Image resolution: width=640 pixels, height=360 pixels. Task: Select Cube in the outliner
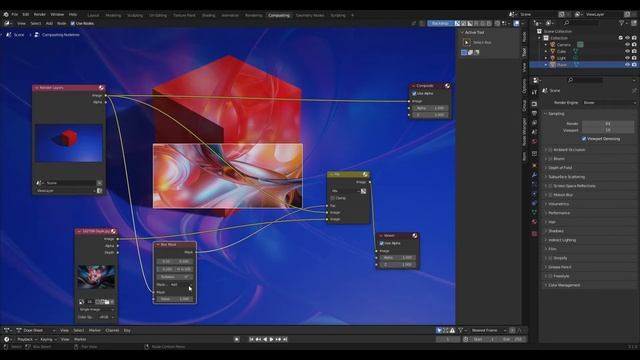pyautogui.click(x=562, y=51)
